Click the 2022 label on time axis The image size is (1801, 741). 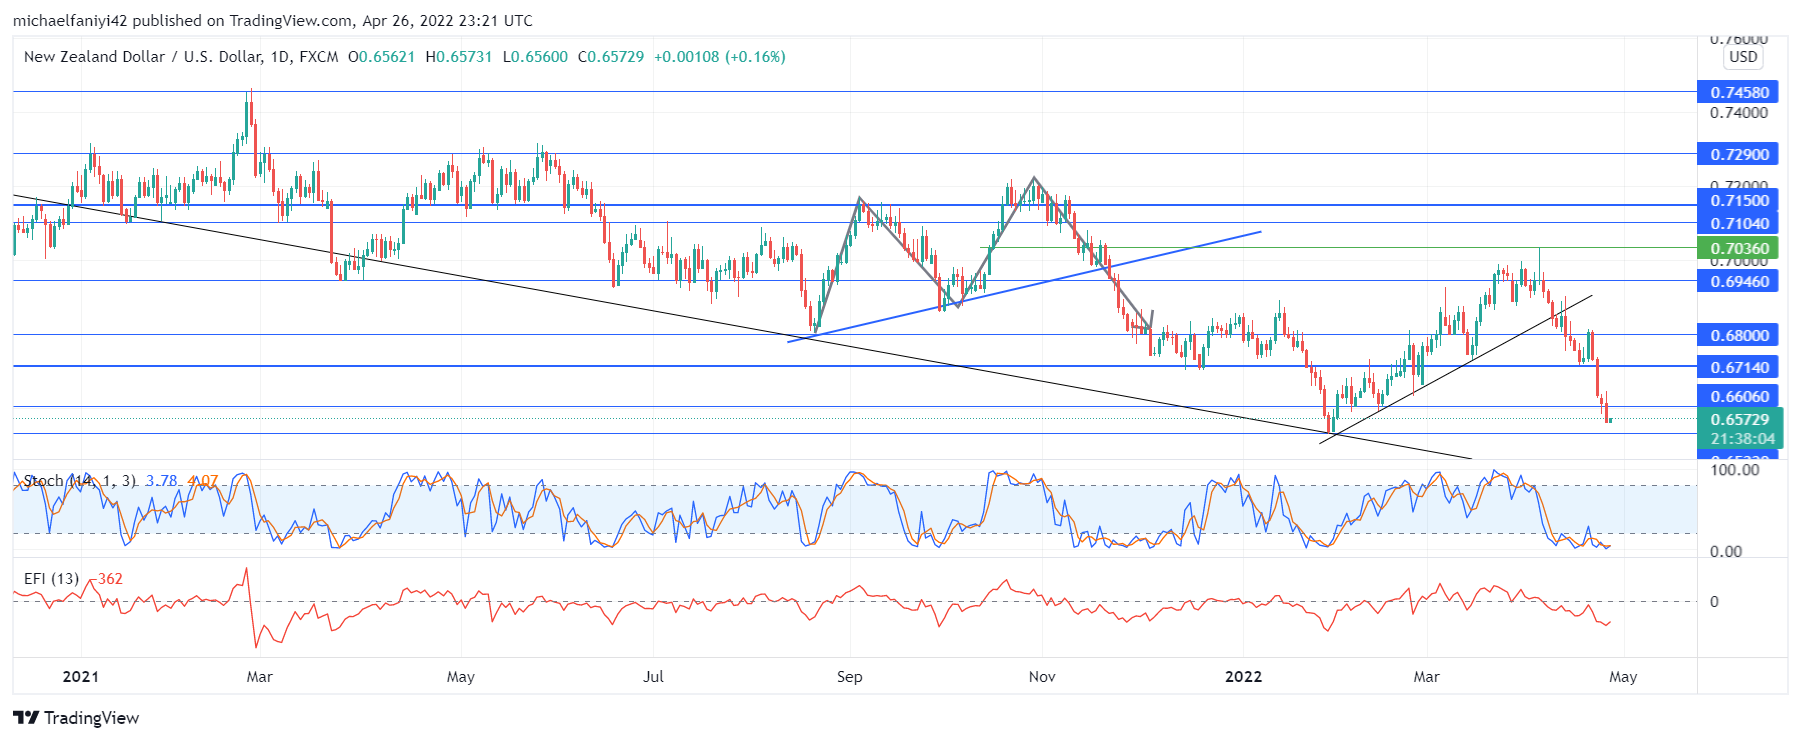1243,677
